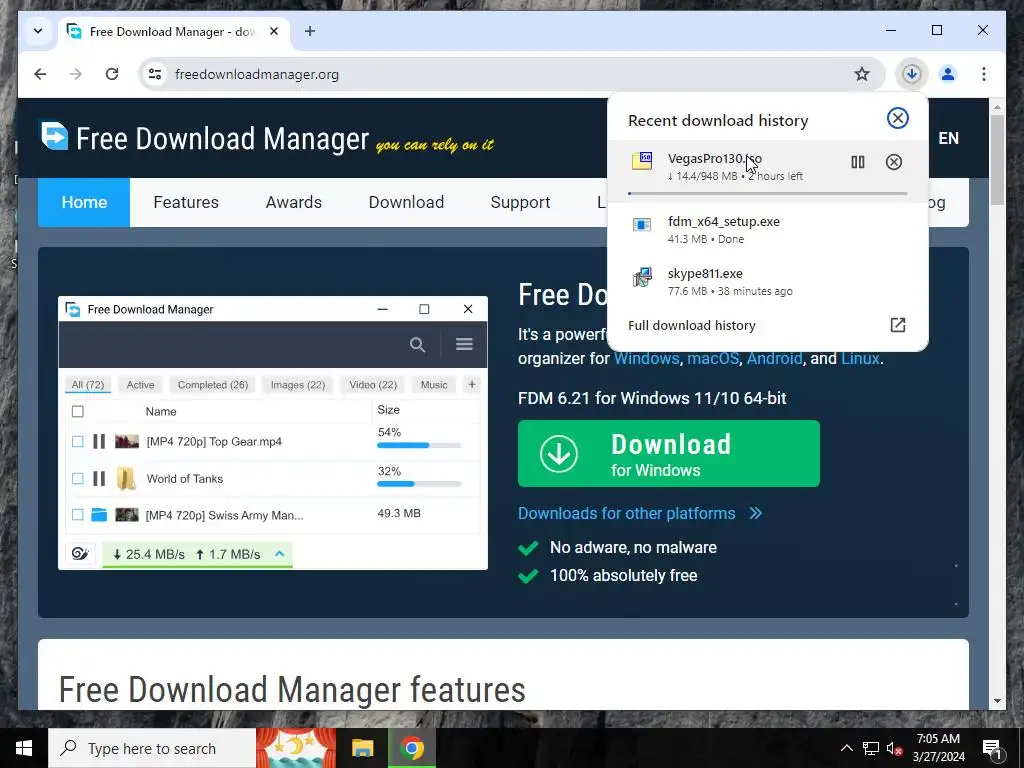Click the green Download for Windows button

pyautogui.click(x=669, y=453)
